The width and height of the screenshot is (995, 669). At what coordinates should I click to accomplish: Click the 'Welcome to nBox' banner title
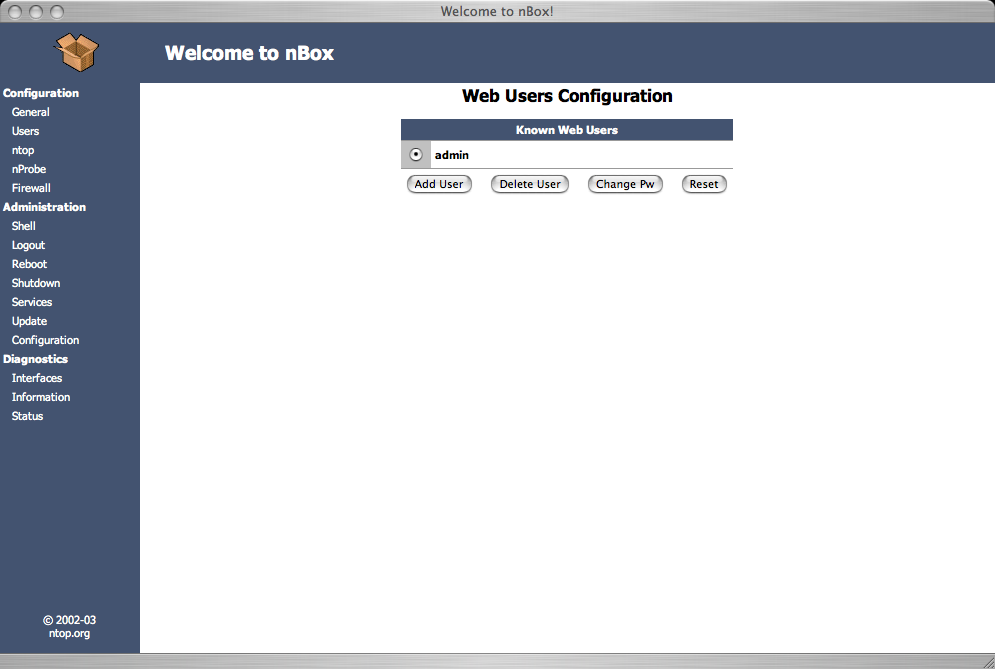[x=249, y=53]
